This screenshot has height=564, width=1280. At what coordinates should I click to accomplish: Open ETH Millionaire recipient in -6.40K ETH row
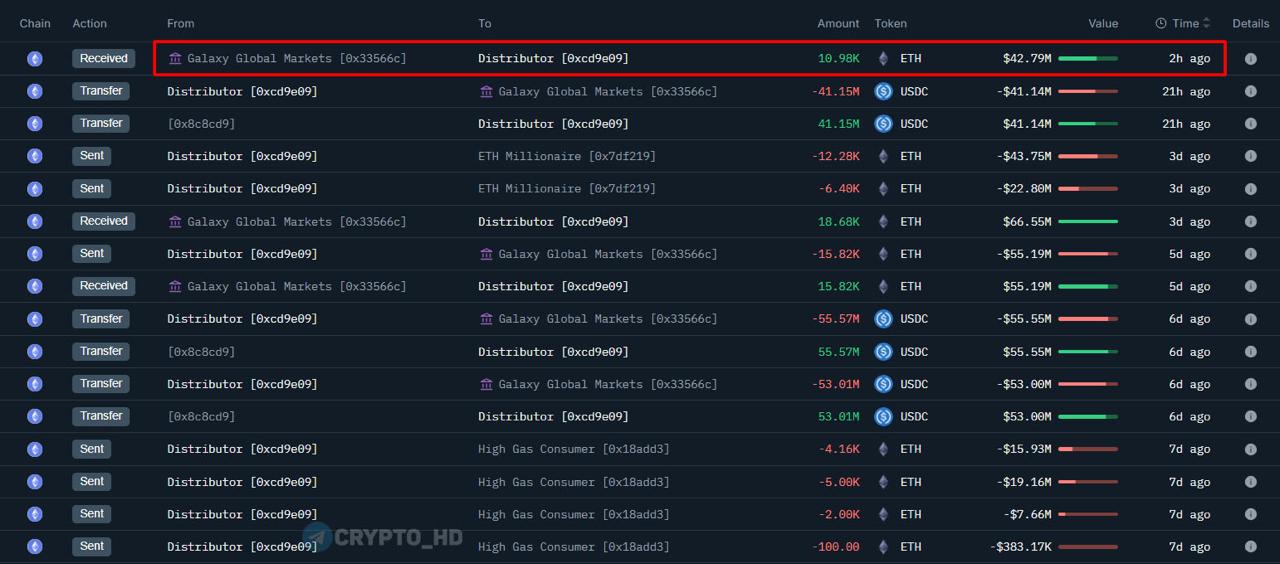567,189
